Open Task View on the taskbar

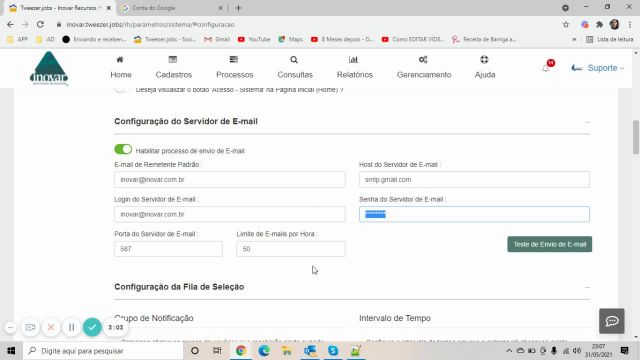[x=217, y=351]
